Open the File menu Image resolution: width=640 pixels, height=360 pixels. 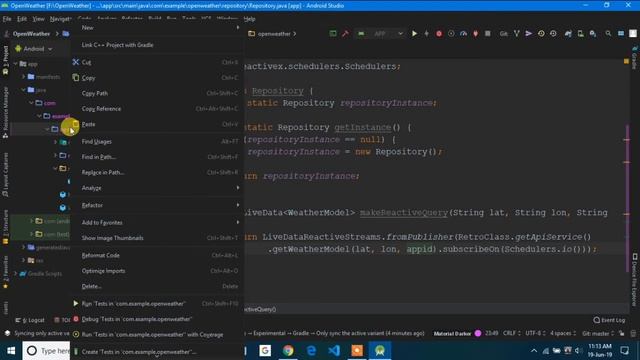coord(7,19)
